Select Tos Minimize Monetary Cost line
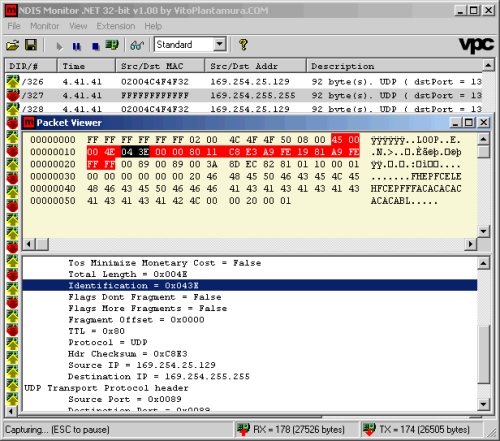 (x=164, y=263)
